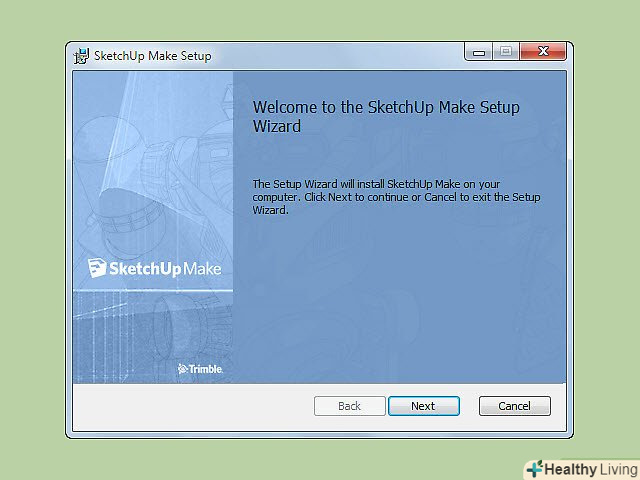640x480 pixels.
Task: Click the Trimble logo
Action: (200, 369)
